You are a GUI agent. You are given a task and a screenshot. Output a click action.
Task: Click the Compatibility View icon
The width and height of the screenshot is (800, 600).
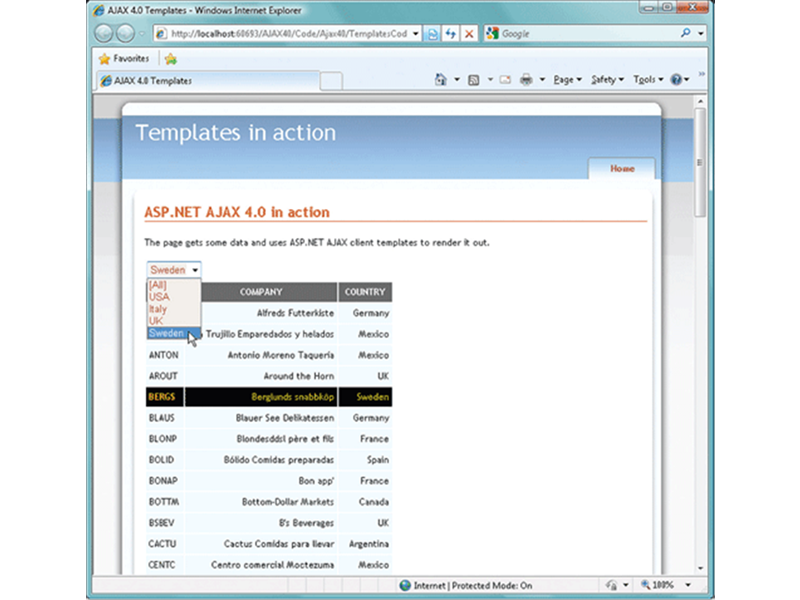coord(432,34)
